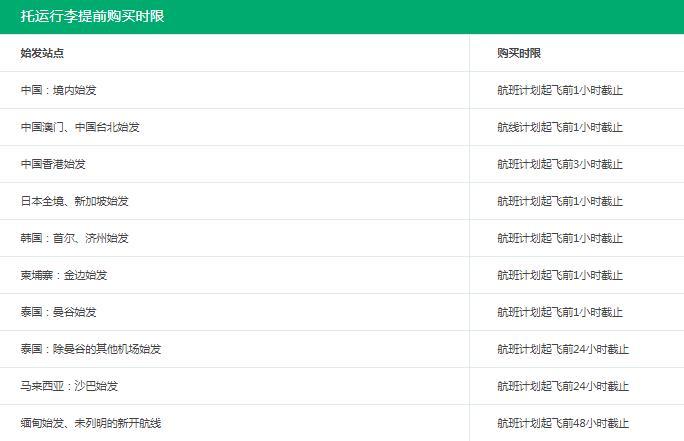This screenshot has width=684, height=441.
Task: Click the 48小时截止 limit in last row
Action: point(563,423)
